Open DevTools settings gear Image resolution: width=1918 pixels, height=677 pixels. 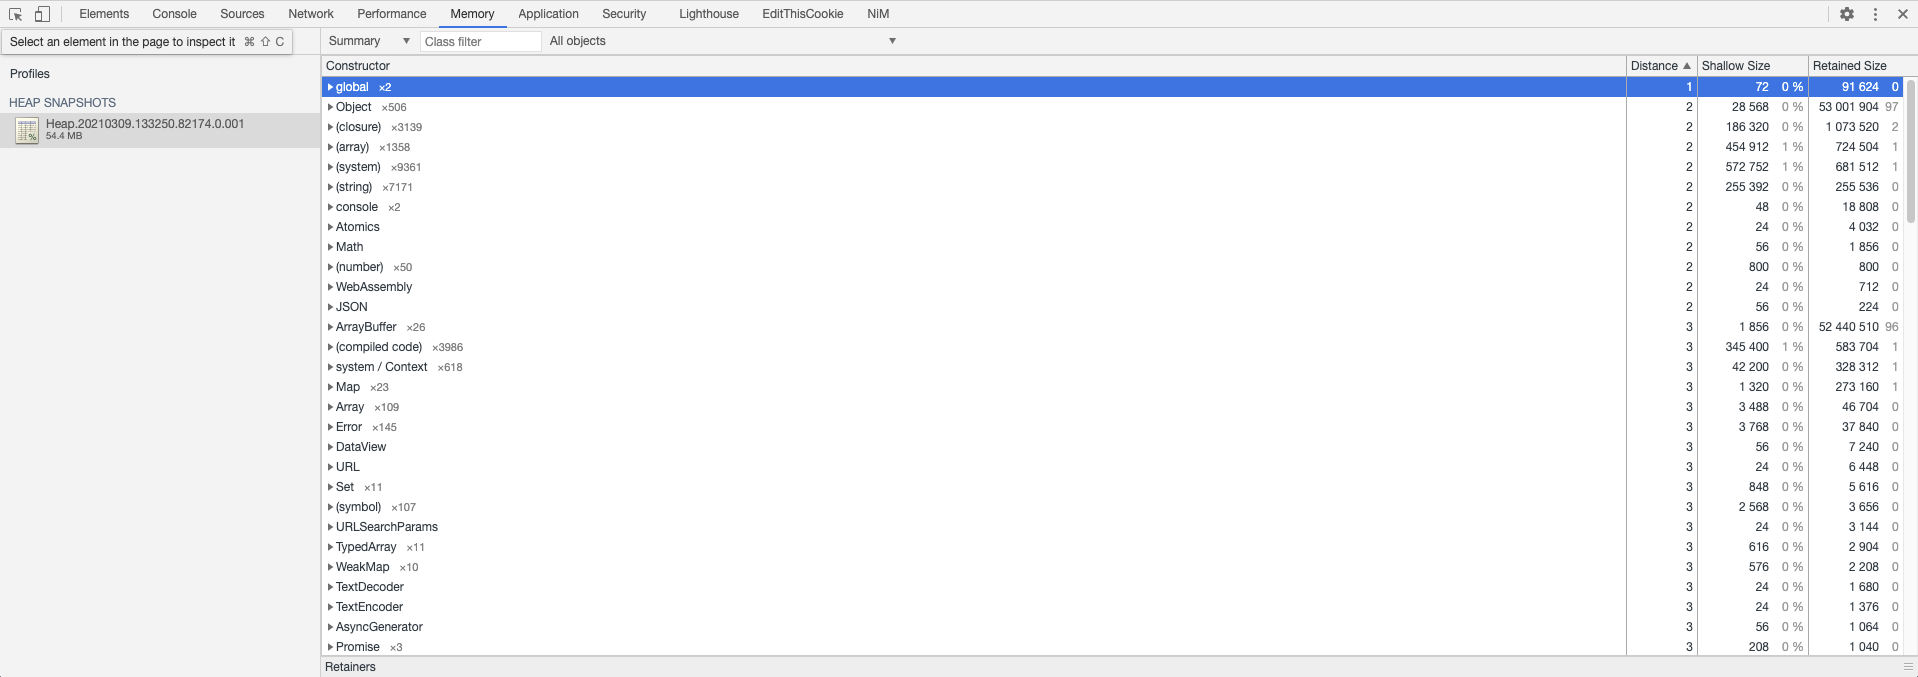(1847, 14)
